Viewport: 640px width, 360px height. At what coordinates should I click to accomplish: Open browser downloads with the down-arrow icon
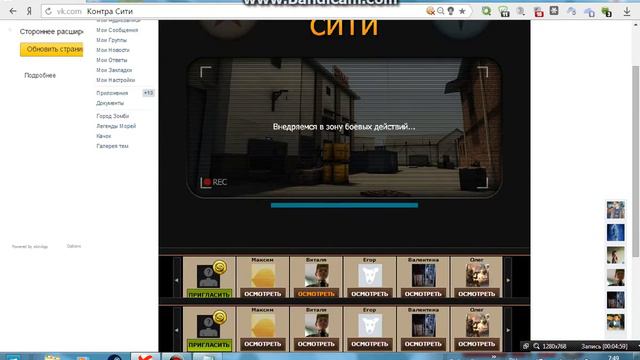[627, 12]
